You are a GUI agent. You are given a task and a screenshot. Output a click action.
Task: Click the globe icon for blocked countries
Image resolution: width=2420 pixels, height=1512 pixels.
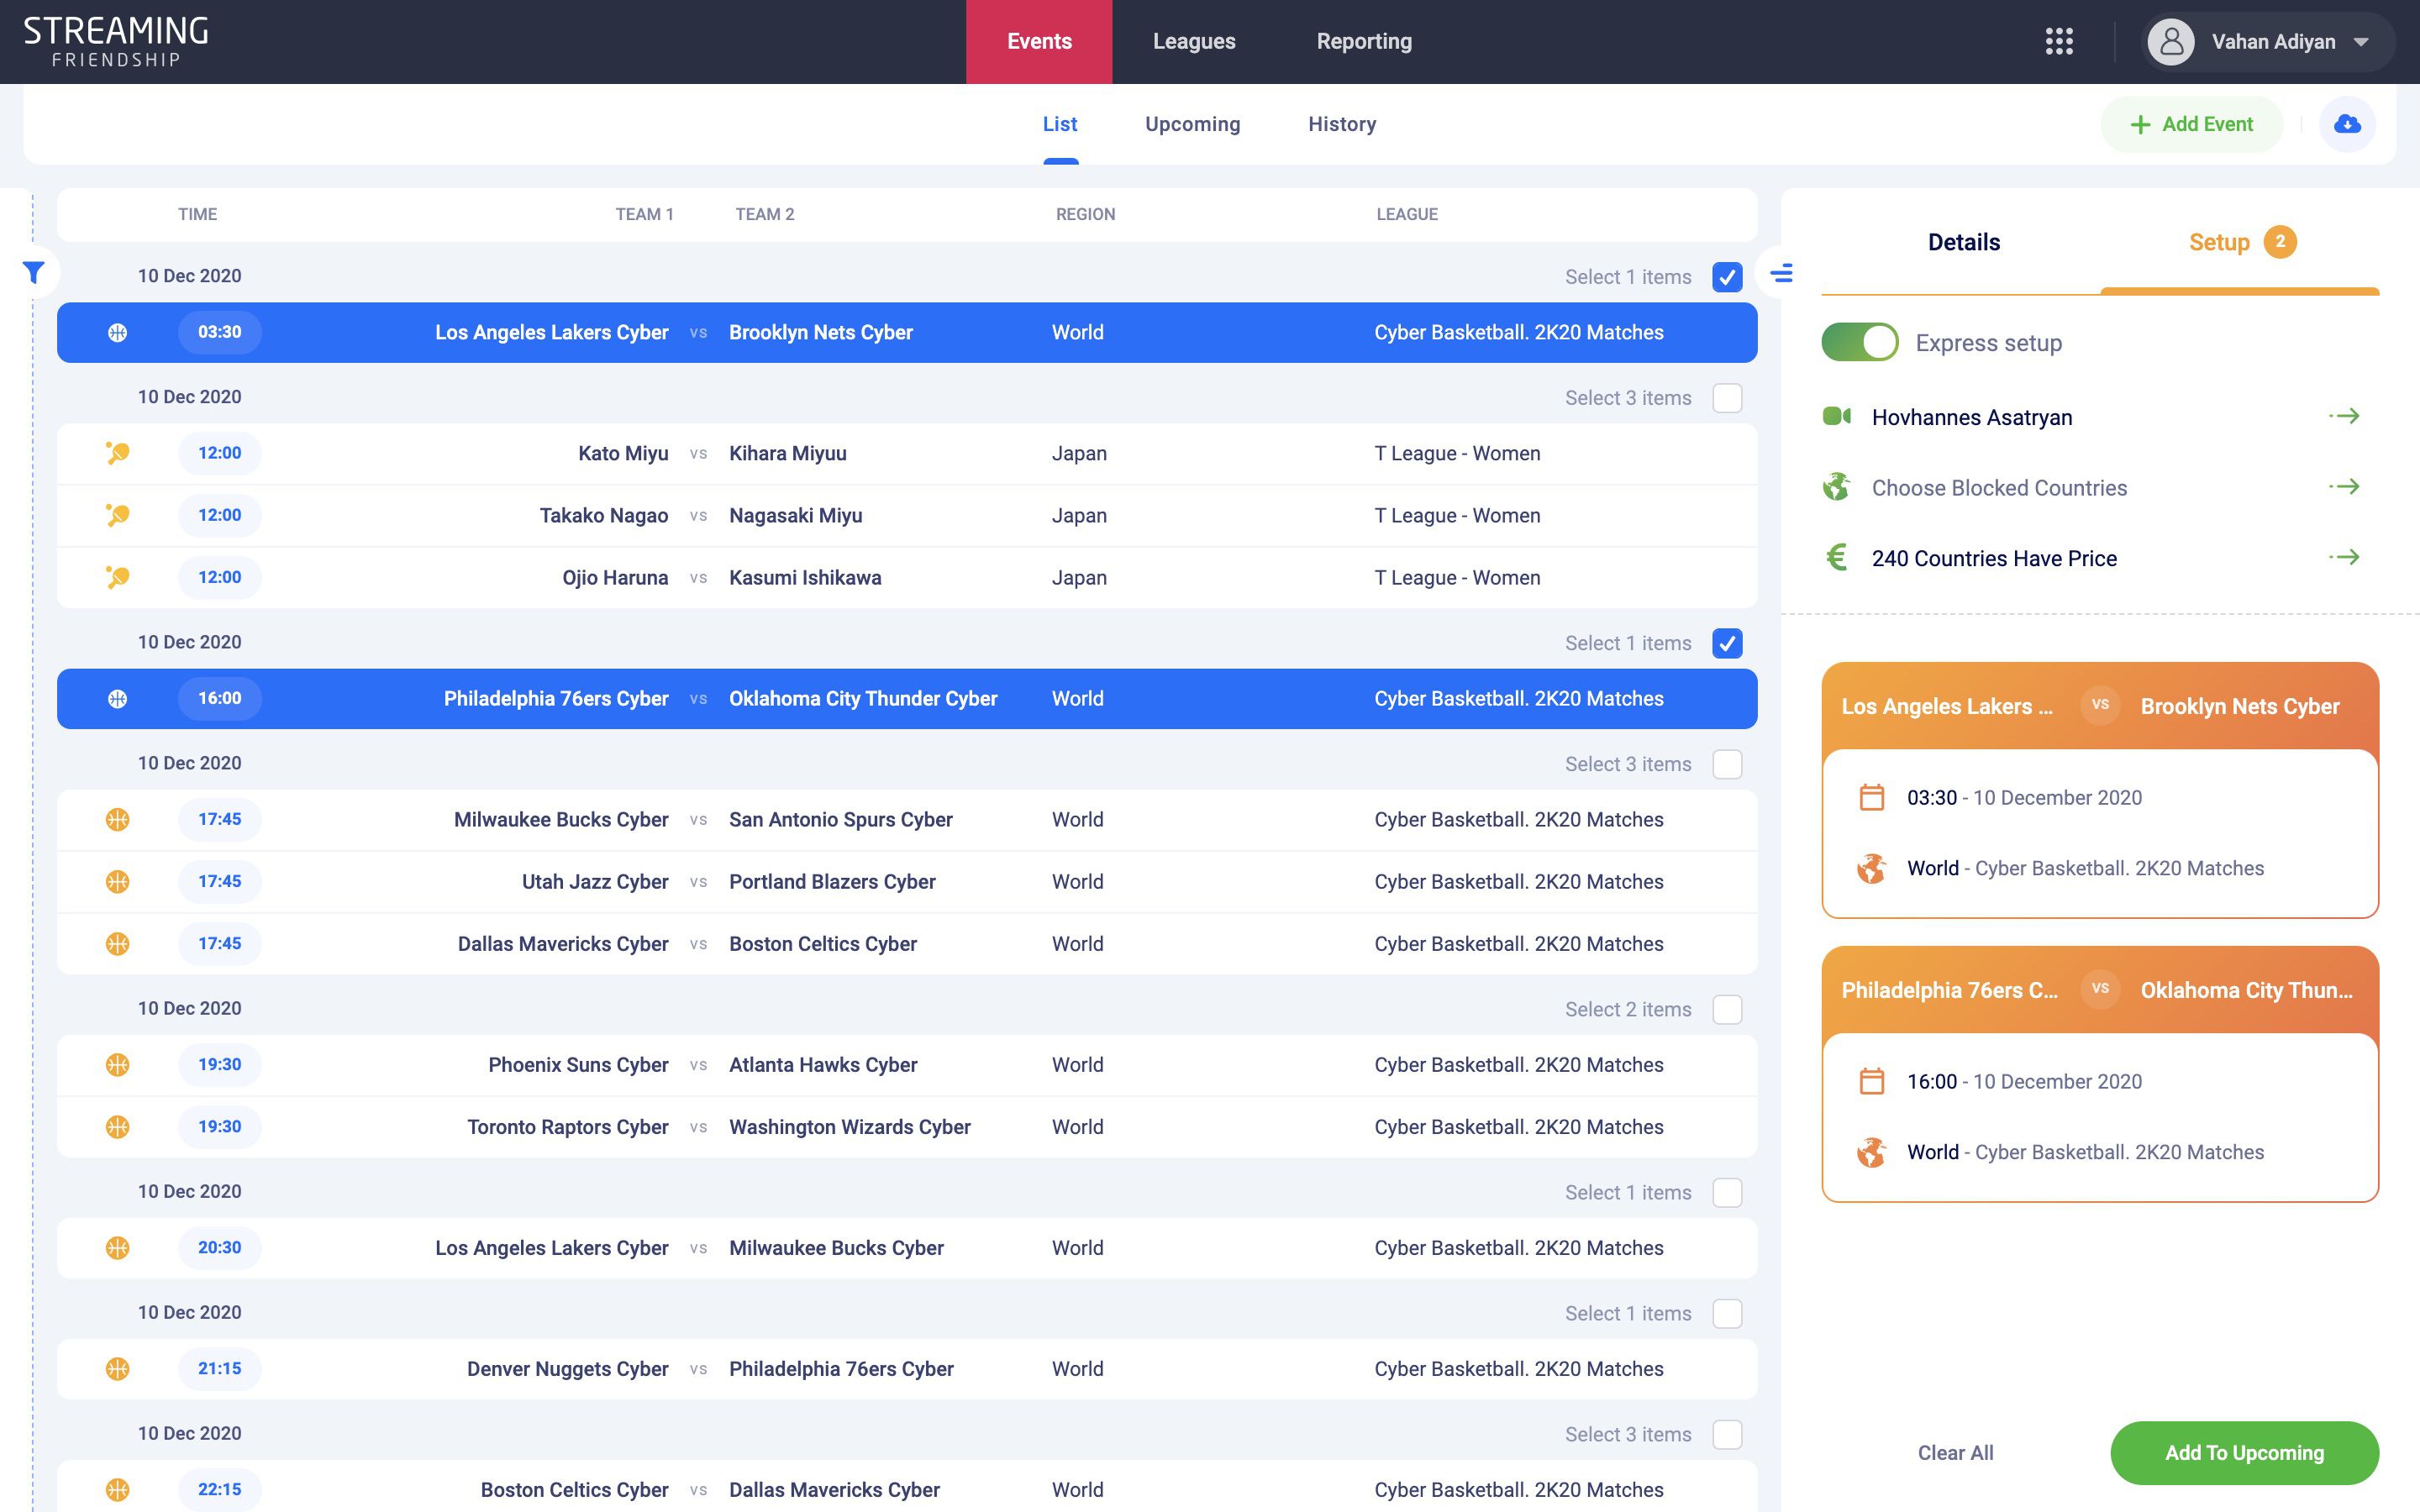[x=1836, y=487]
